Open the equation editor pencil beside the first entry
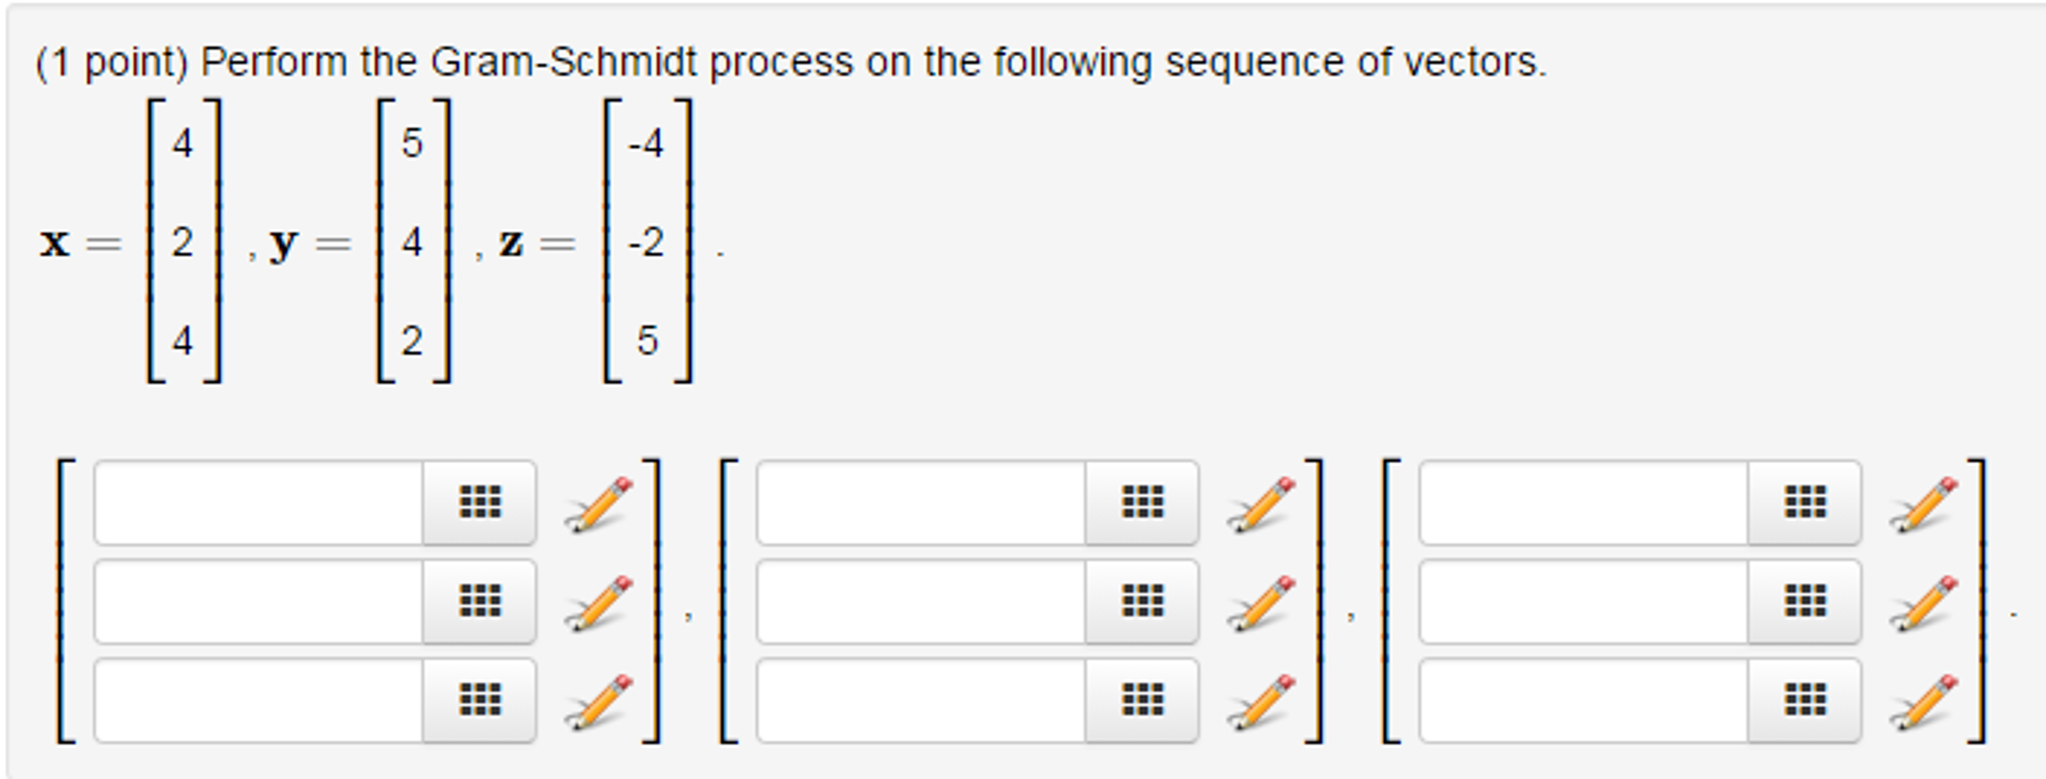Viewport: 2046px width, 779px height. coord(597,503)
